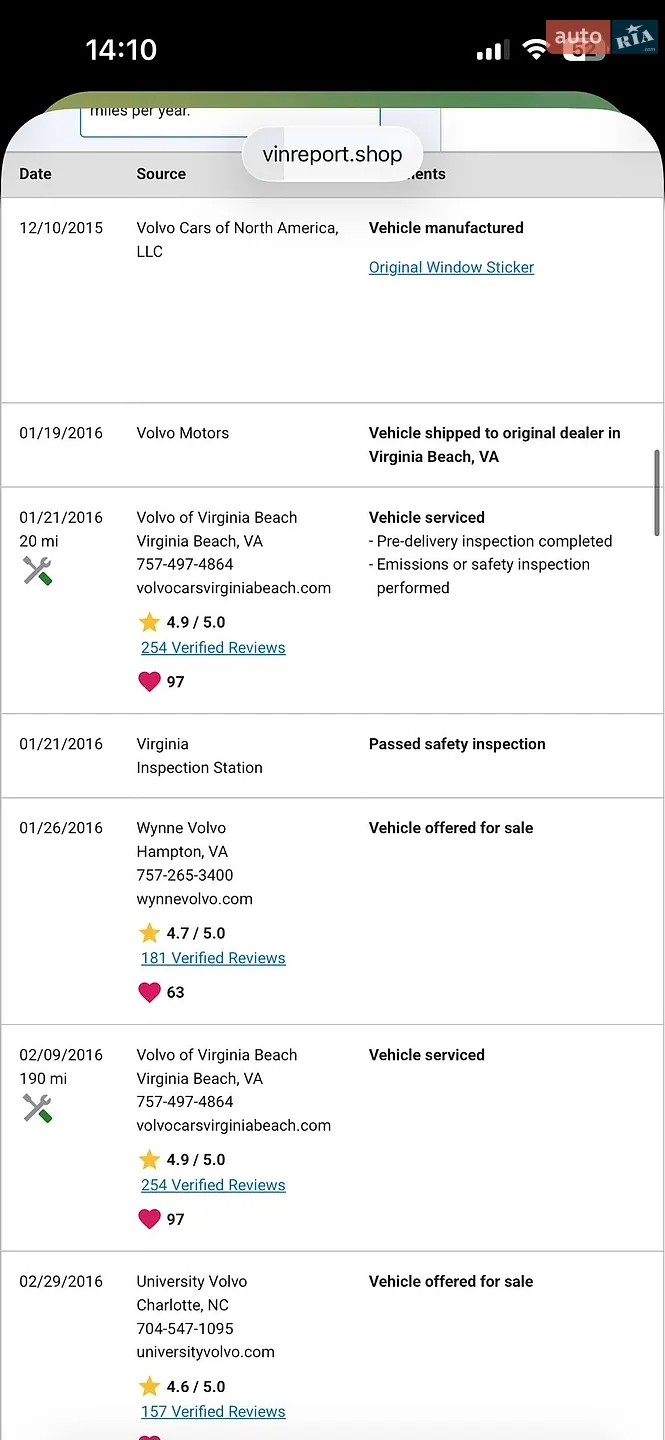Tap the wynnevolvo.com website text
The height and width of the screenshot is (1440, 665).
pos(195,899)
